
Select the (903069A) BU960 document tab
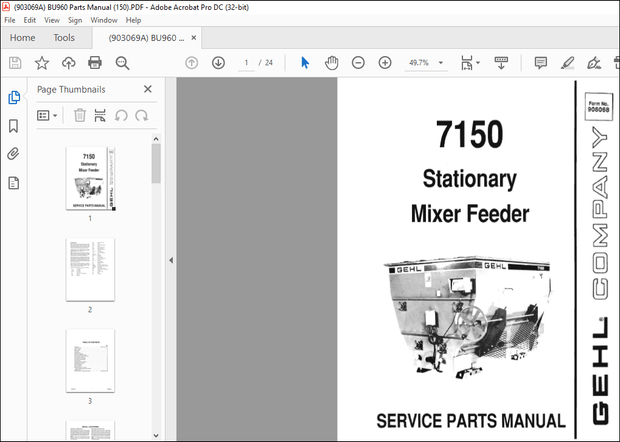[147, 38]
